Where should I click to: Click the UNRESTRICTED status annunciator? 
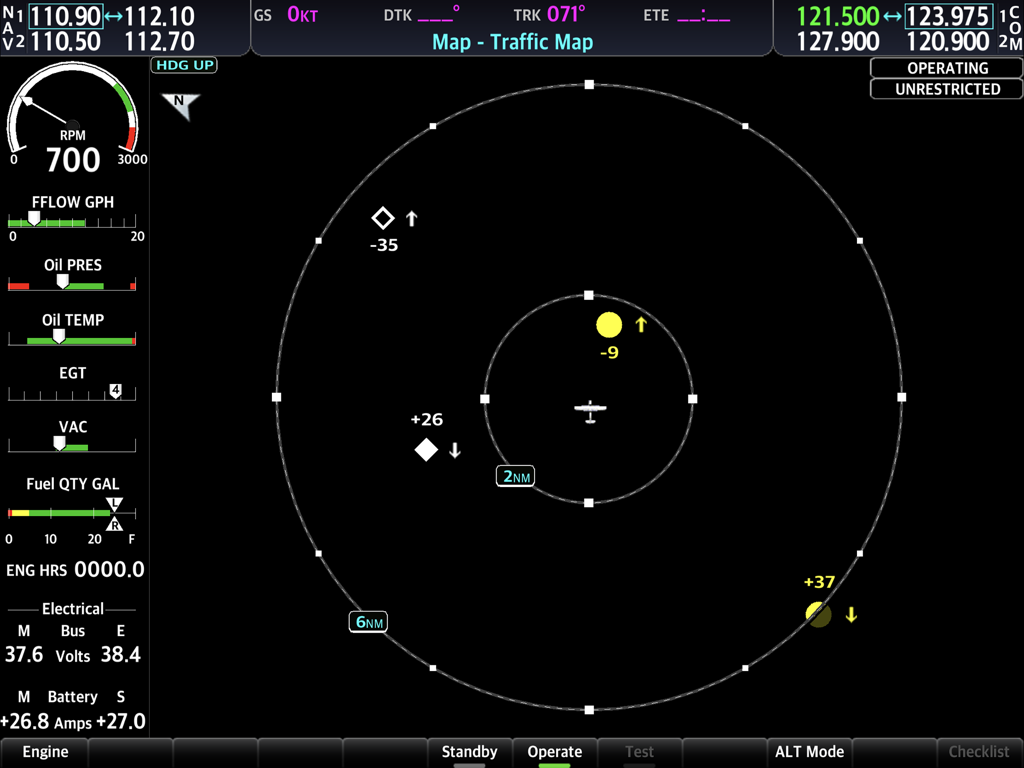click(x=945, y=89)
